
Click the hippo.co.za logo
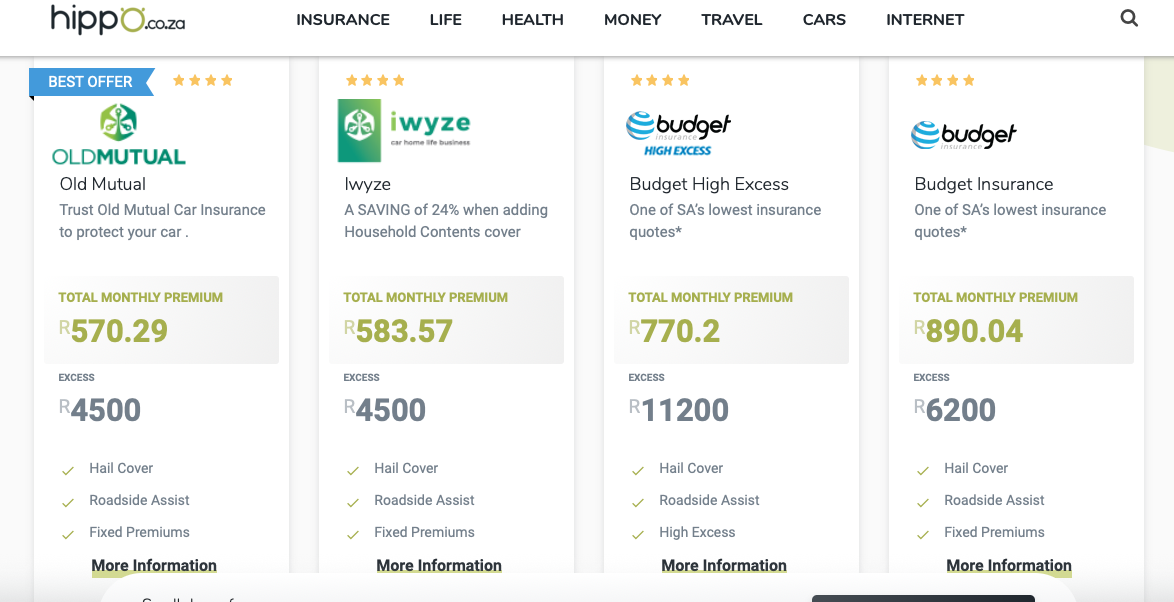click(x=118, y=19)
